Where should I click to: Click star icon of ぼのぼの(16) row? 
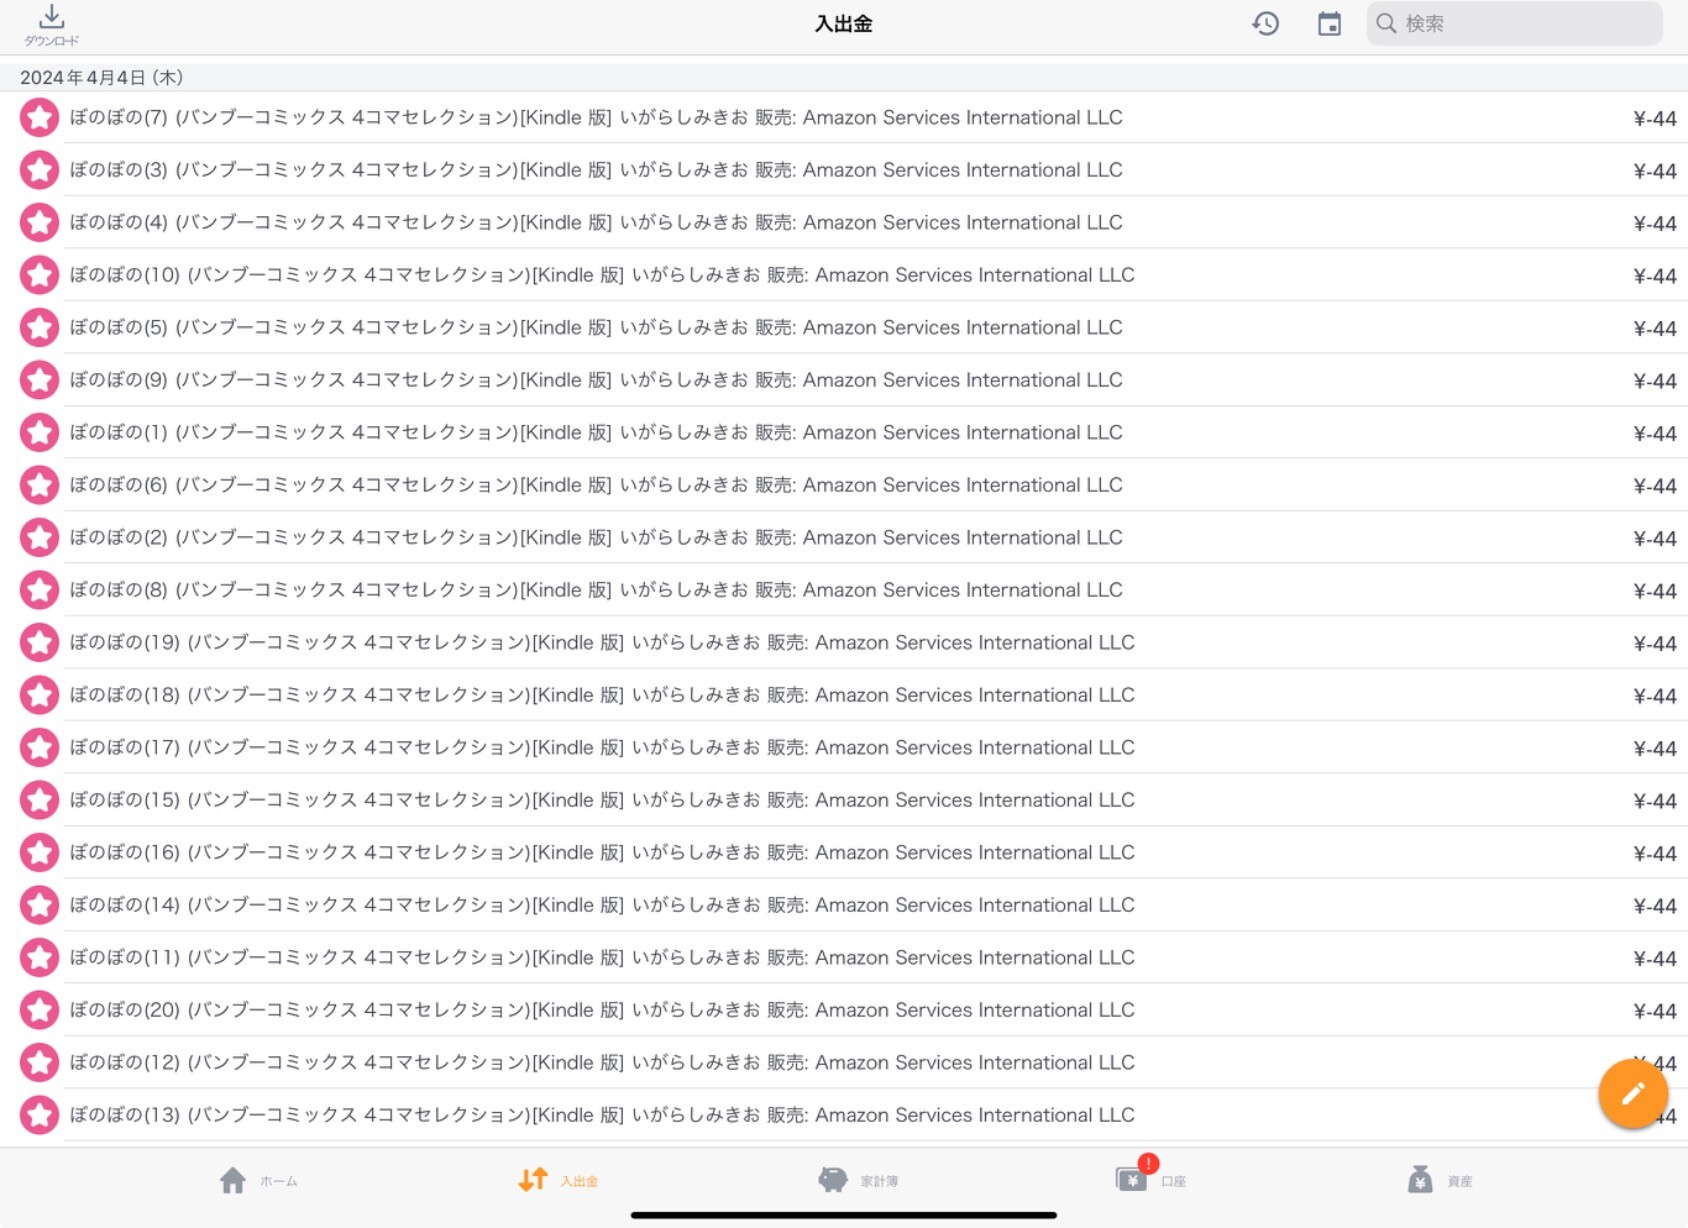pos(40,853)
